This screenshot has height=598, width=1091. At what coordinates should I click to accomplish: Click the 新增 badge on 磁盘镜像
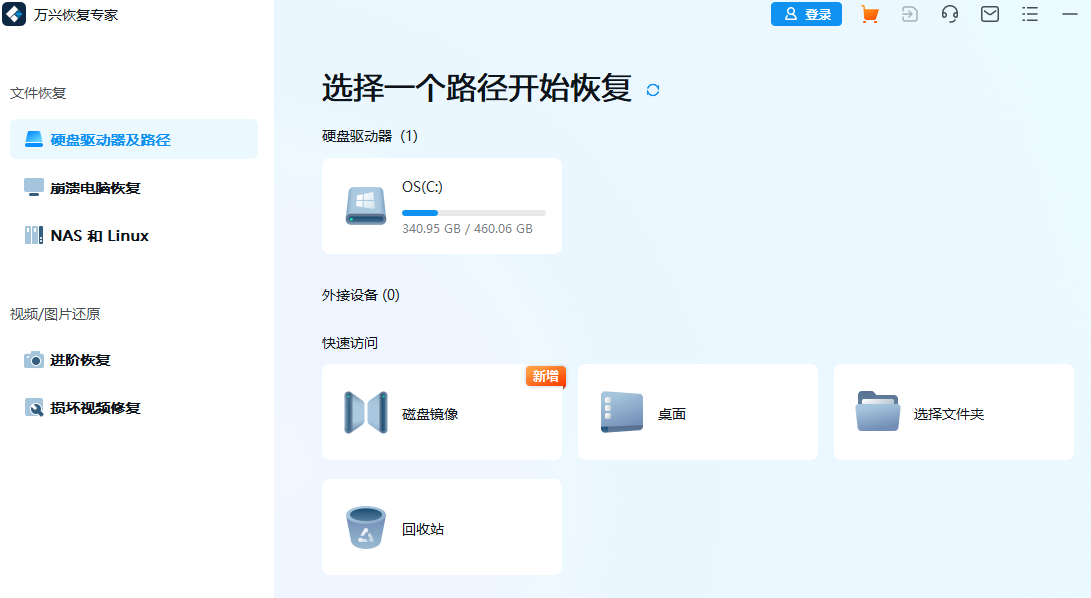point(545,377)
